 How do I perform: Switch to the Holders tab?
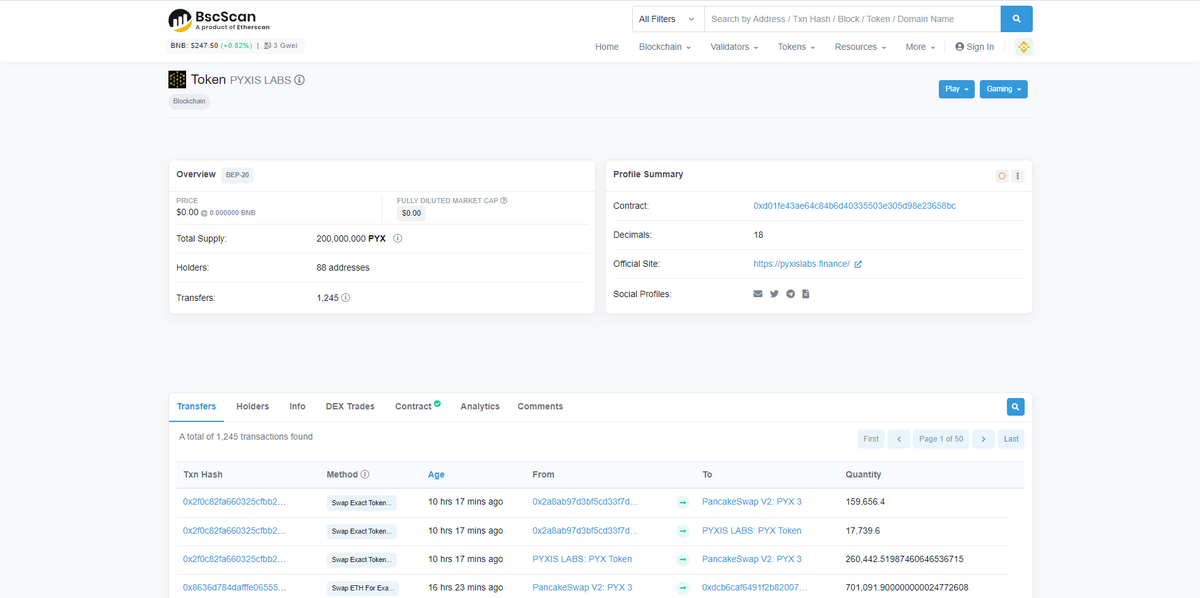tap(253, 407)
